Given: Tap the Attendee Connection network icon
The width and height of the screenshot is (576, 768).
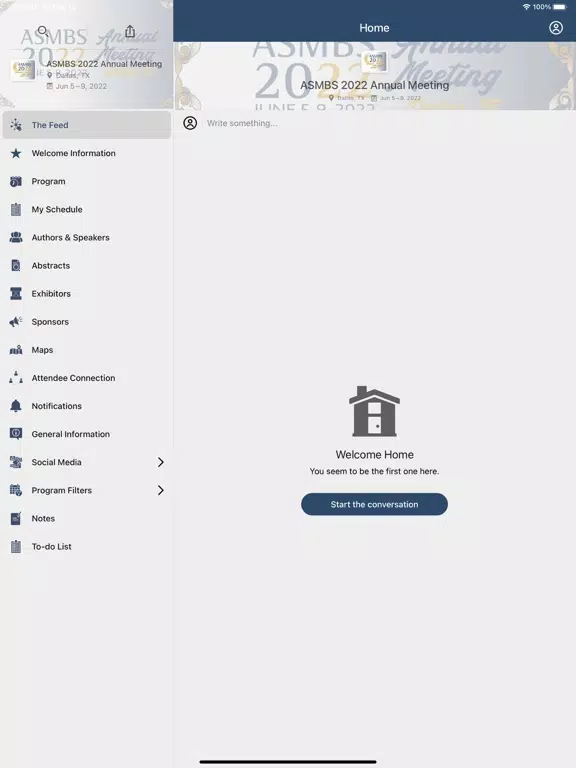Looking at the screenshot, I should pyautogui.click(x=16, y=378).
